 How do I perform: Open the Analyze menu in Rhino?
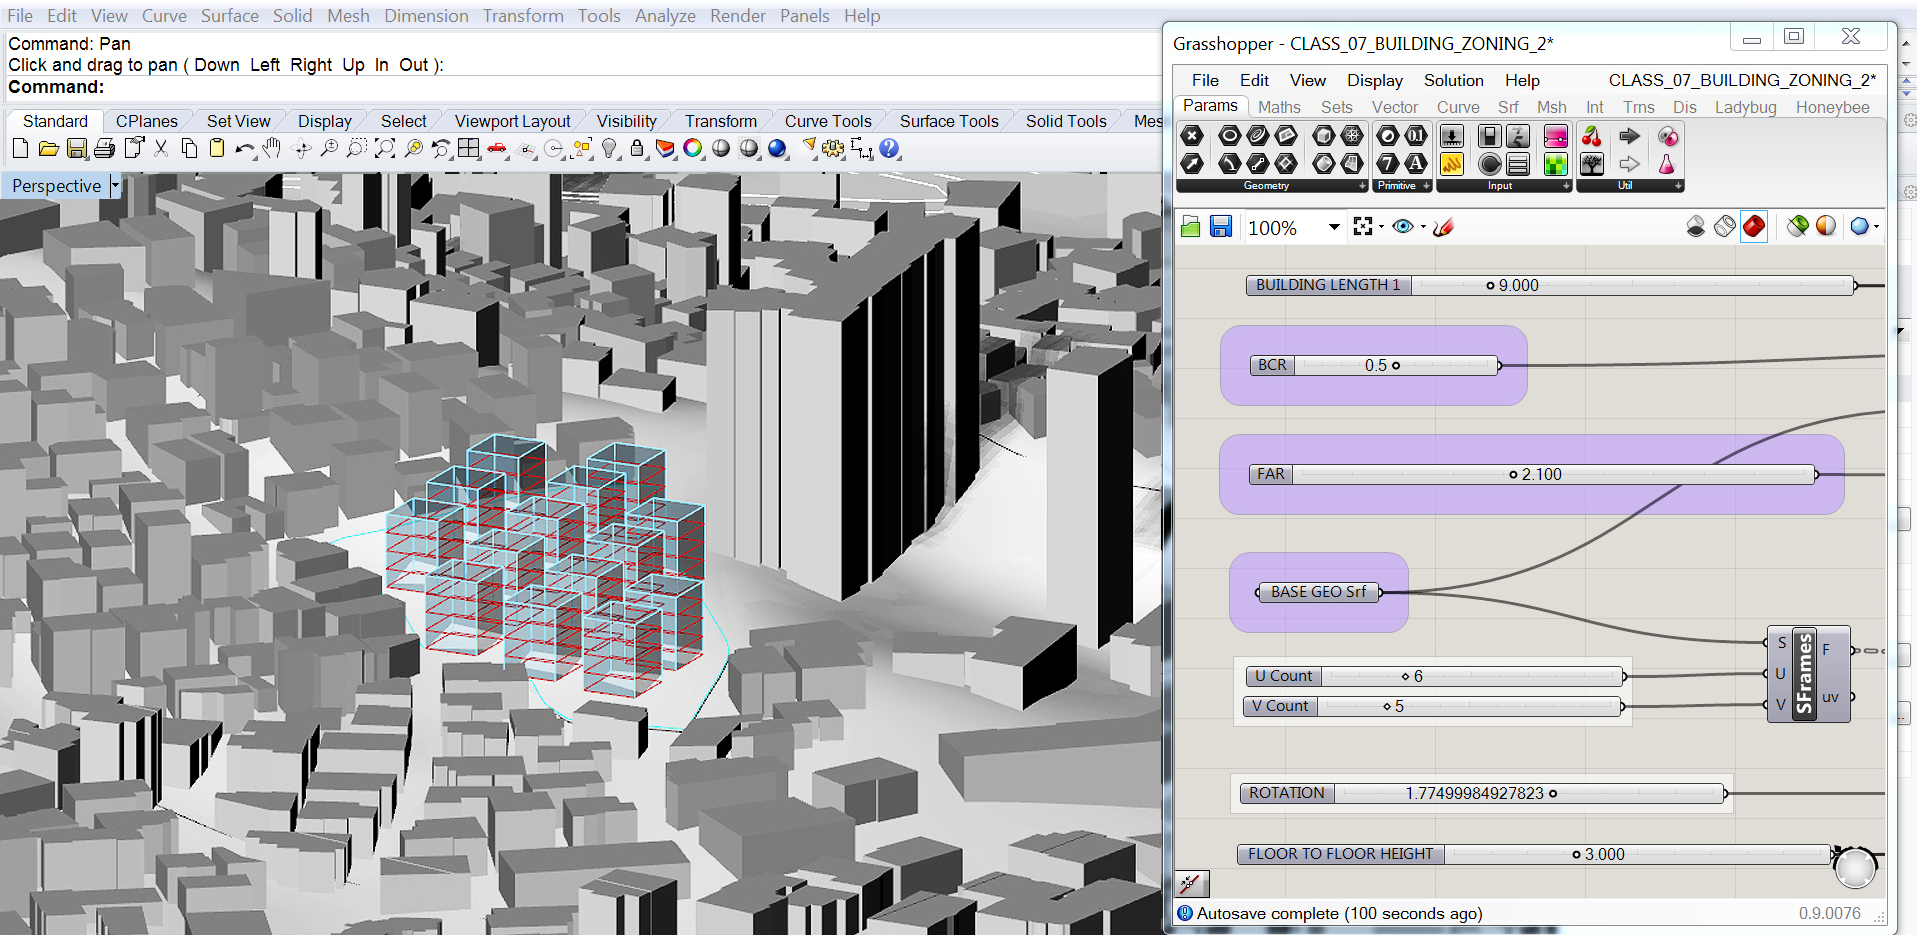[664, 16]
